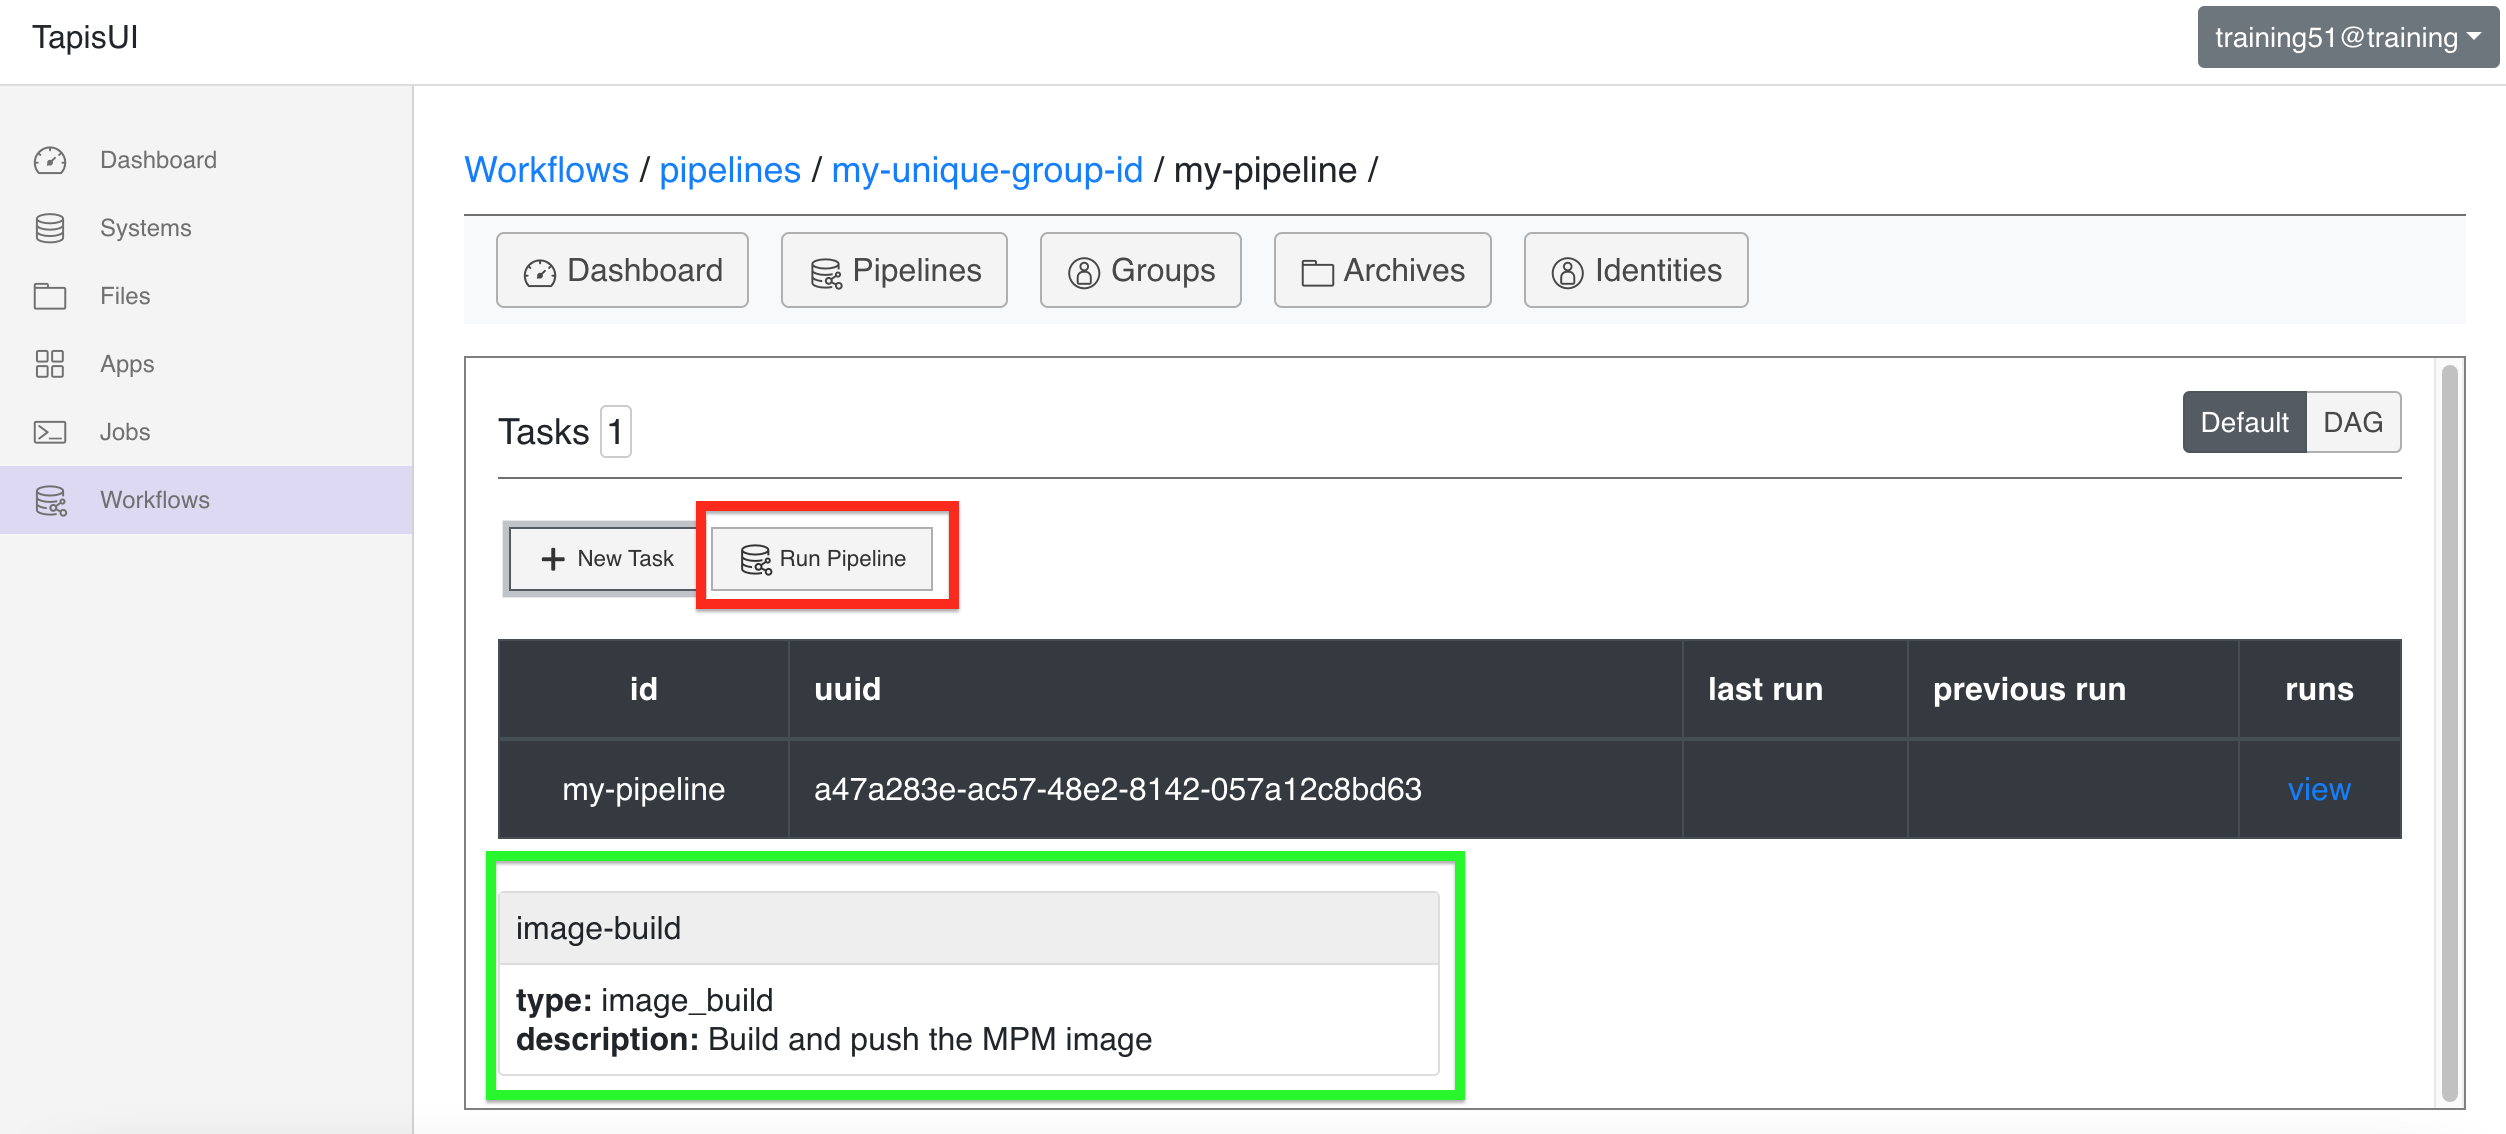Click the id column header

coord(643,689)
